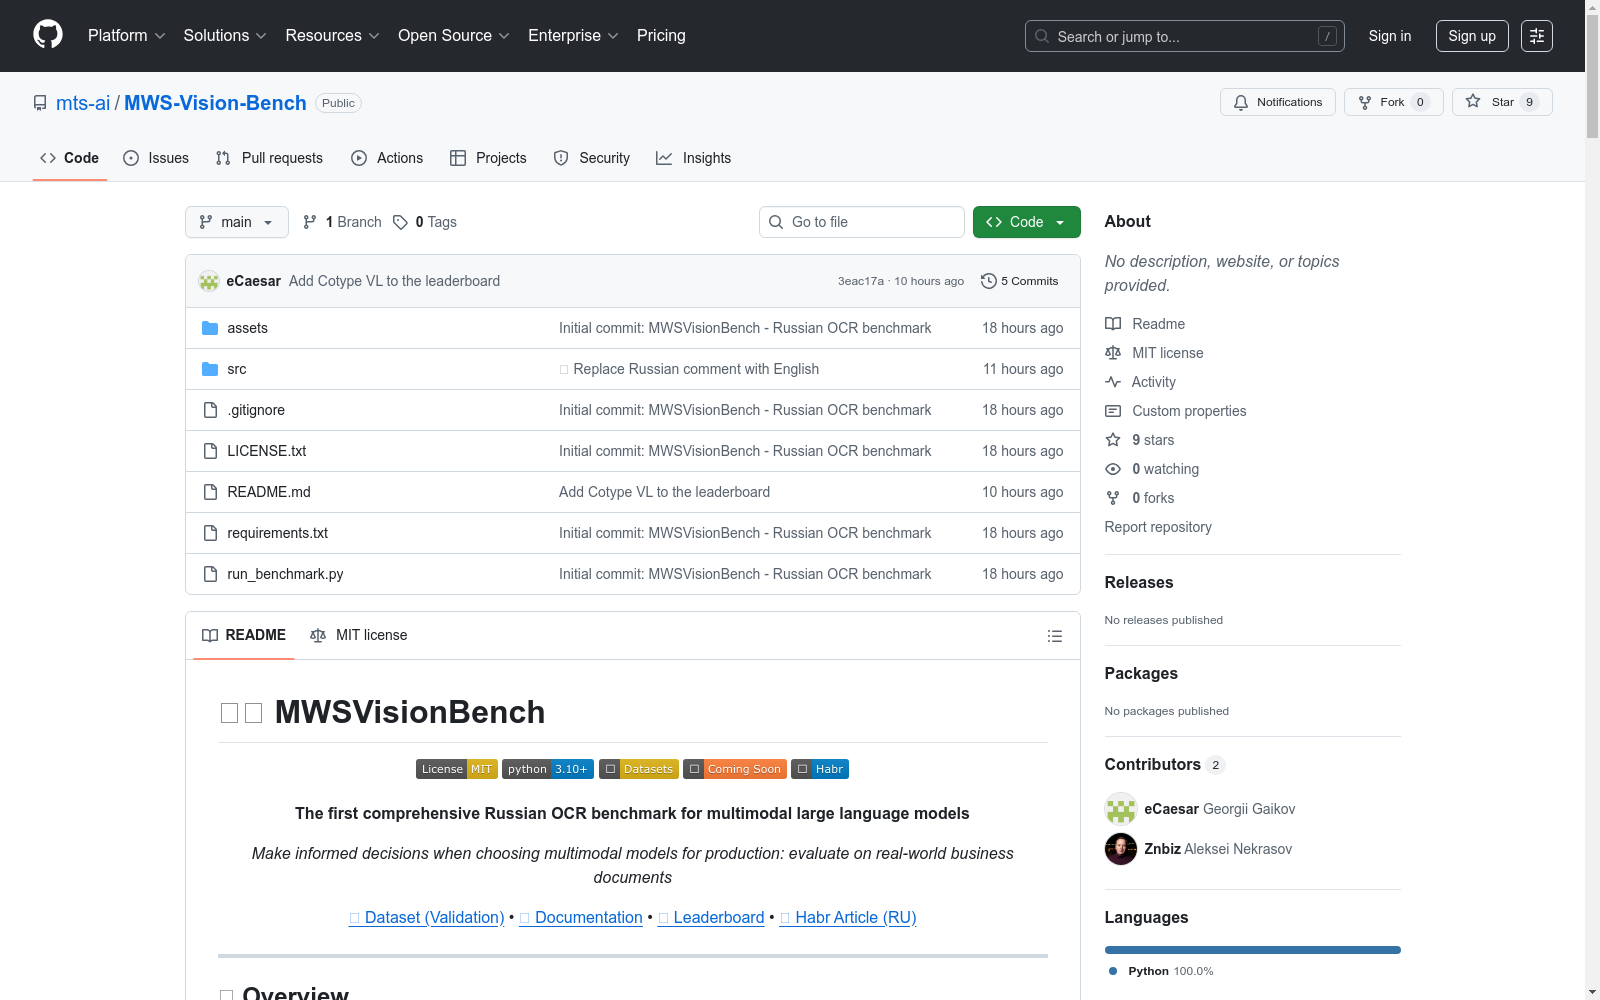Switch to the Security tab

tap(592, 158)
